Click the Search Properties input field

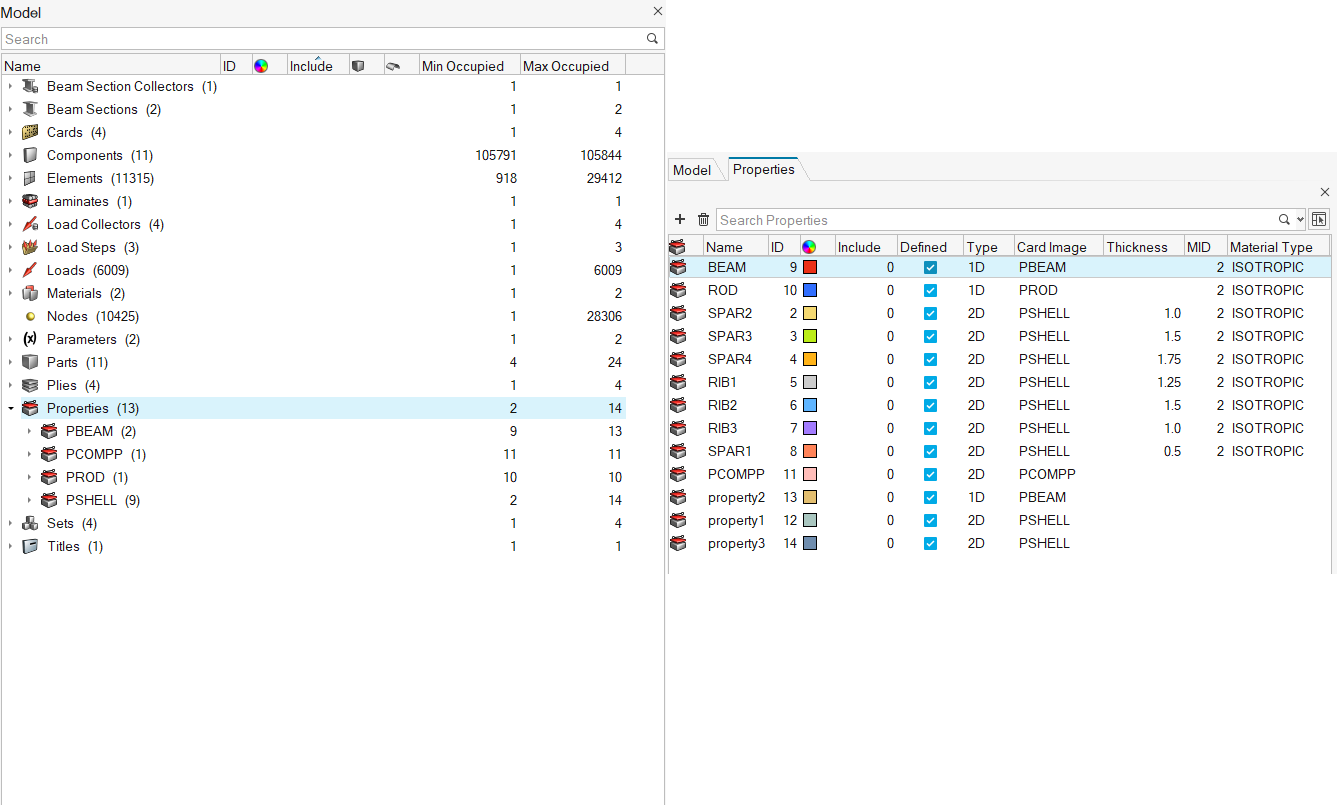995,220
